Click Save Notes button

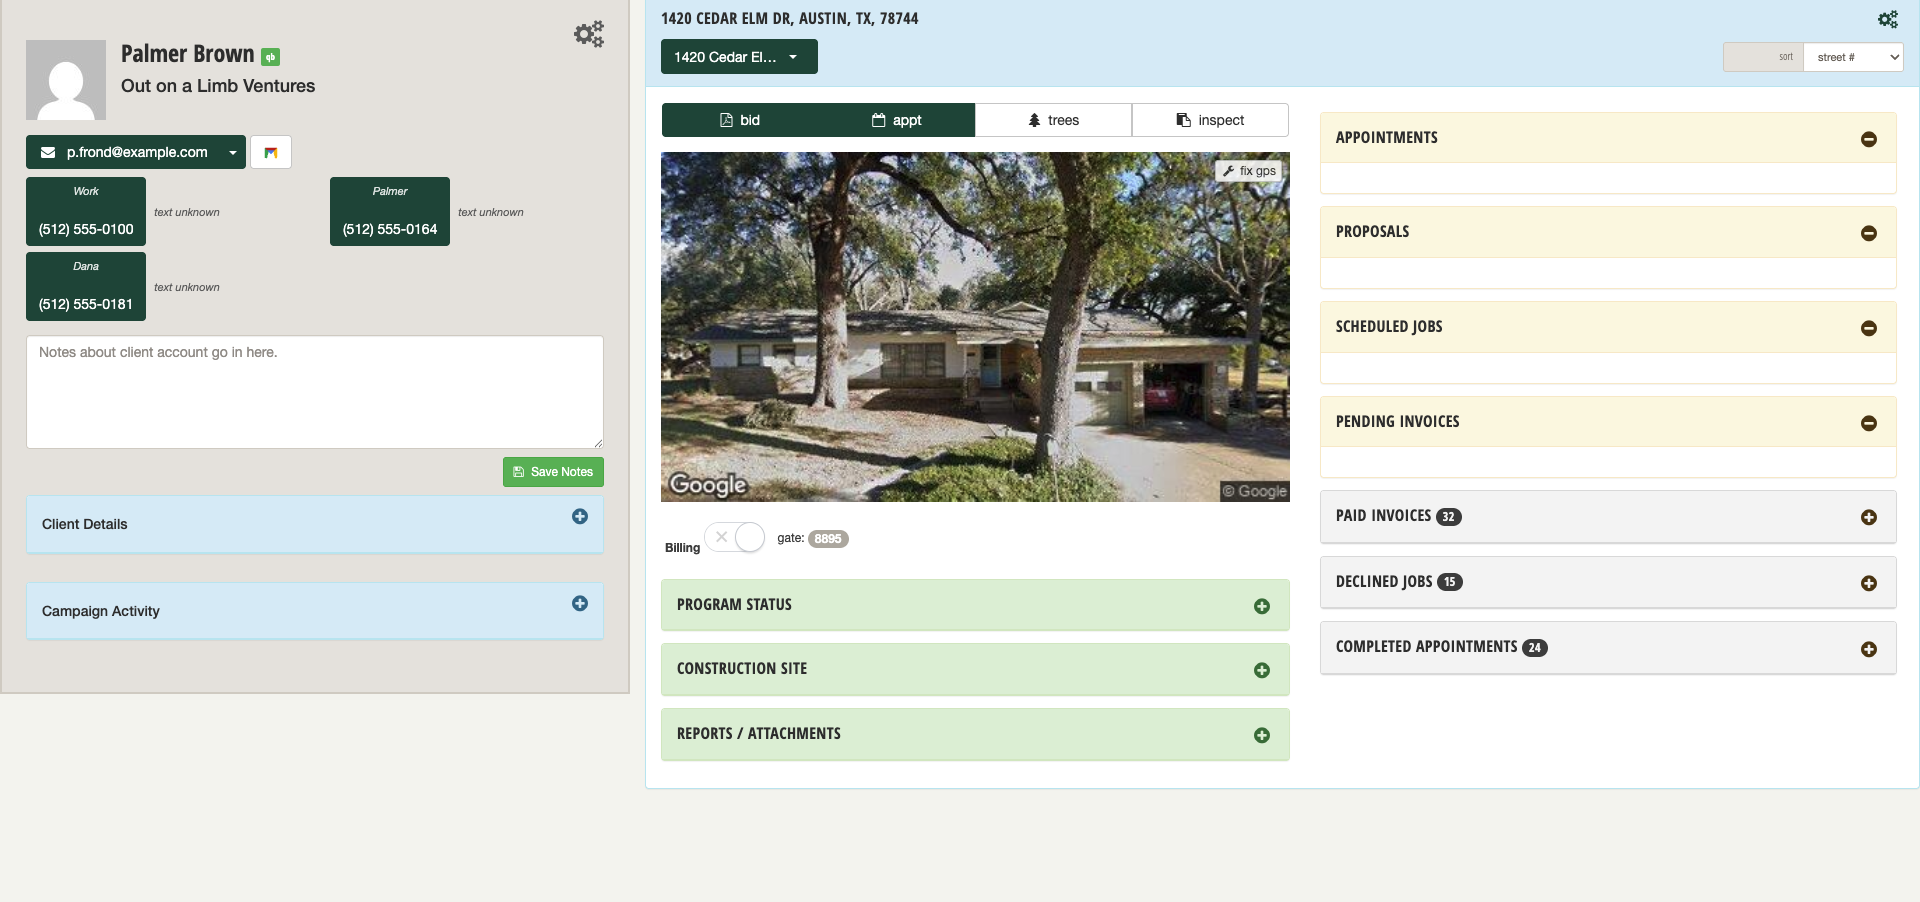coord(553,472)
